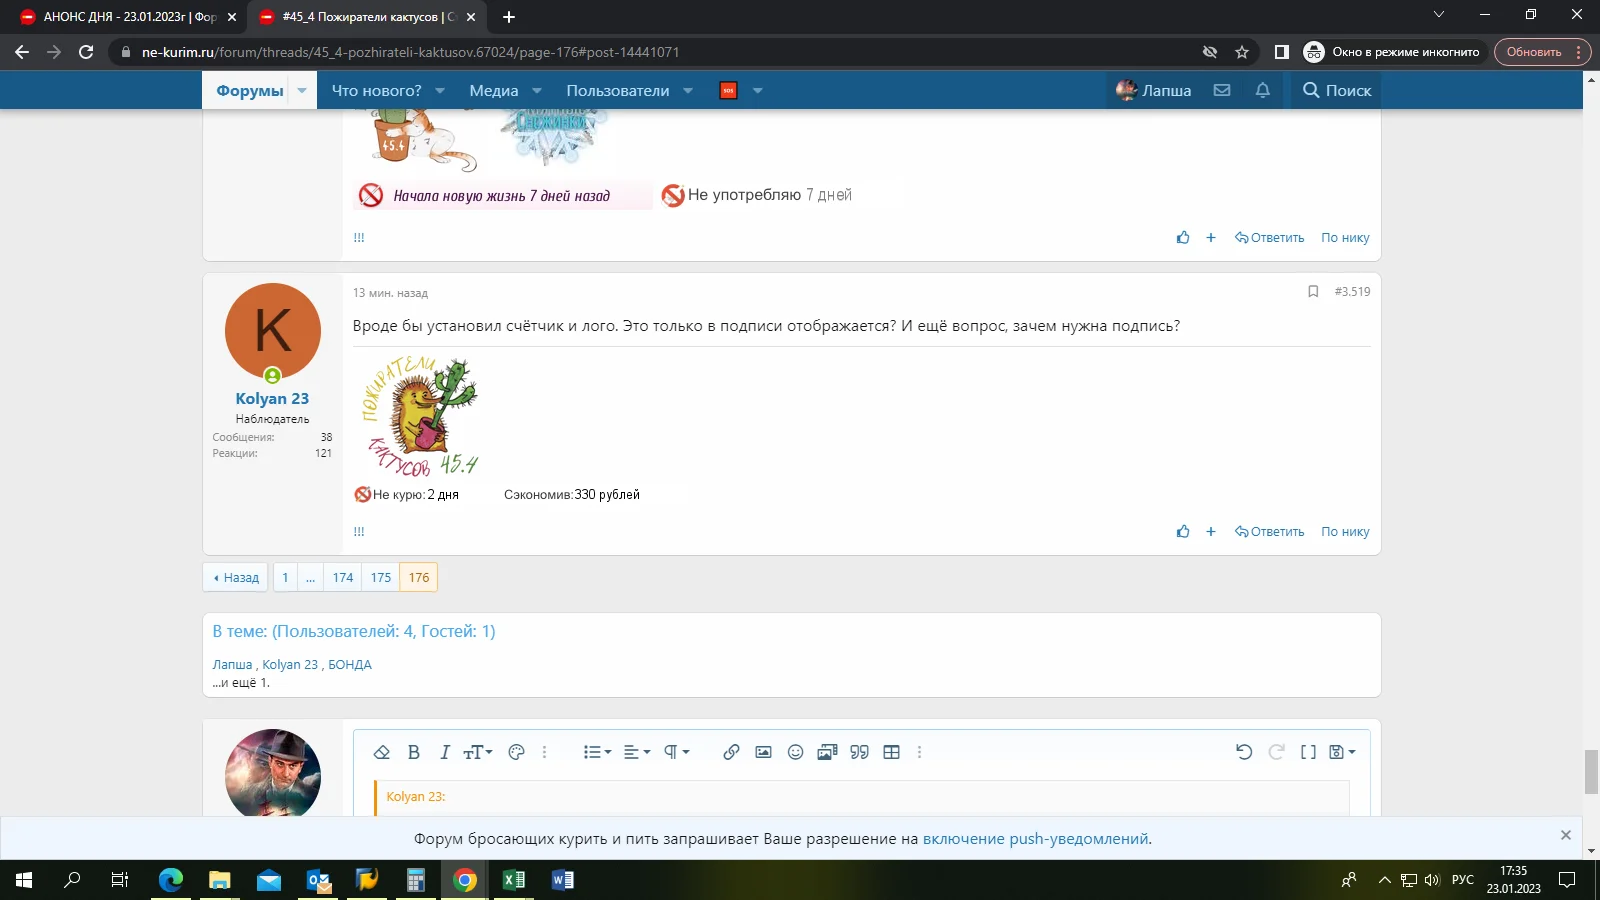
Task: Click the 'БОНДА' user link in thread viewers
Action: [x=350, y=665]
